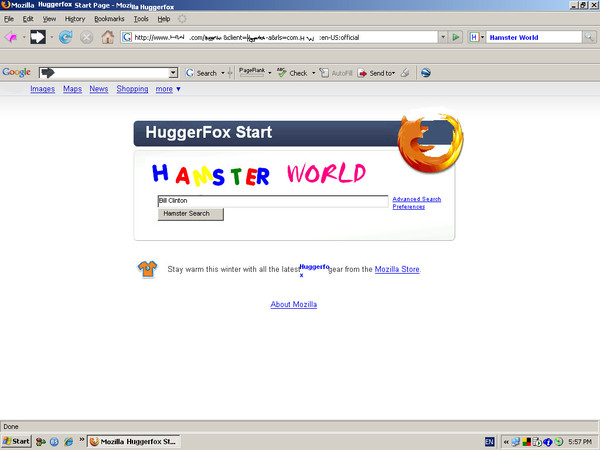Click the black Forward arrow button
Screen dimensions: 600x450
pos(38,37)
